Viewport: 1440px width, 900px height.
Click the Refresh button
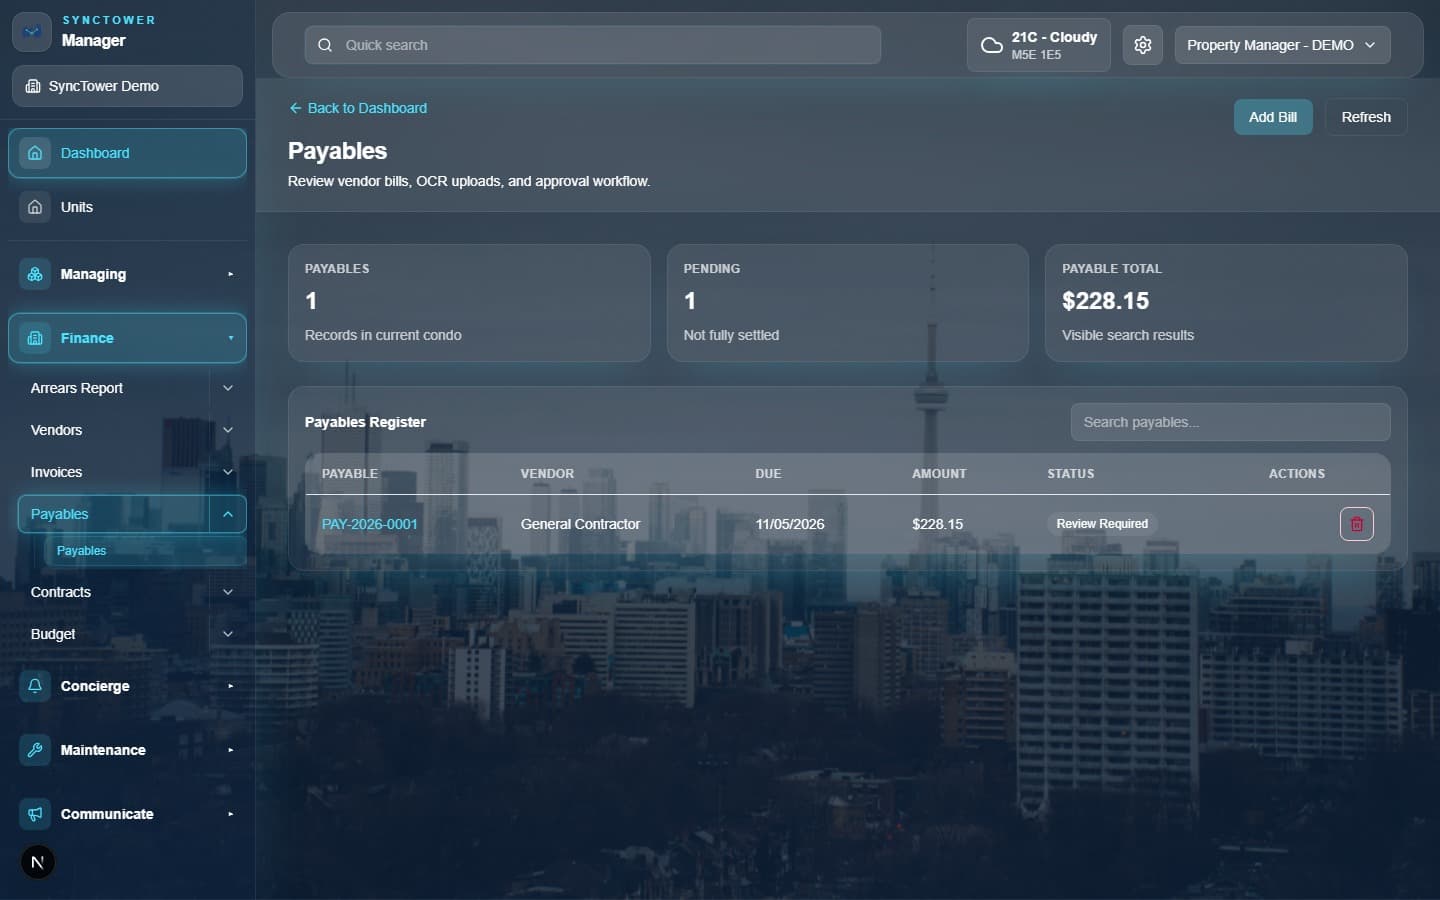(x=1366, y=117)
